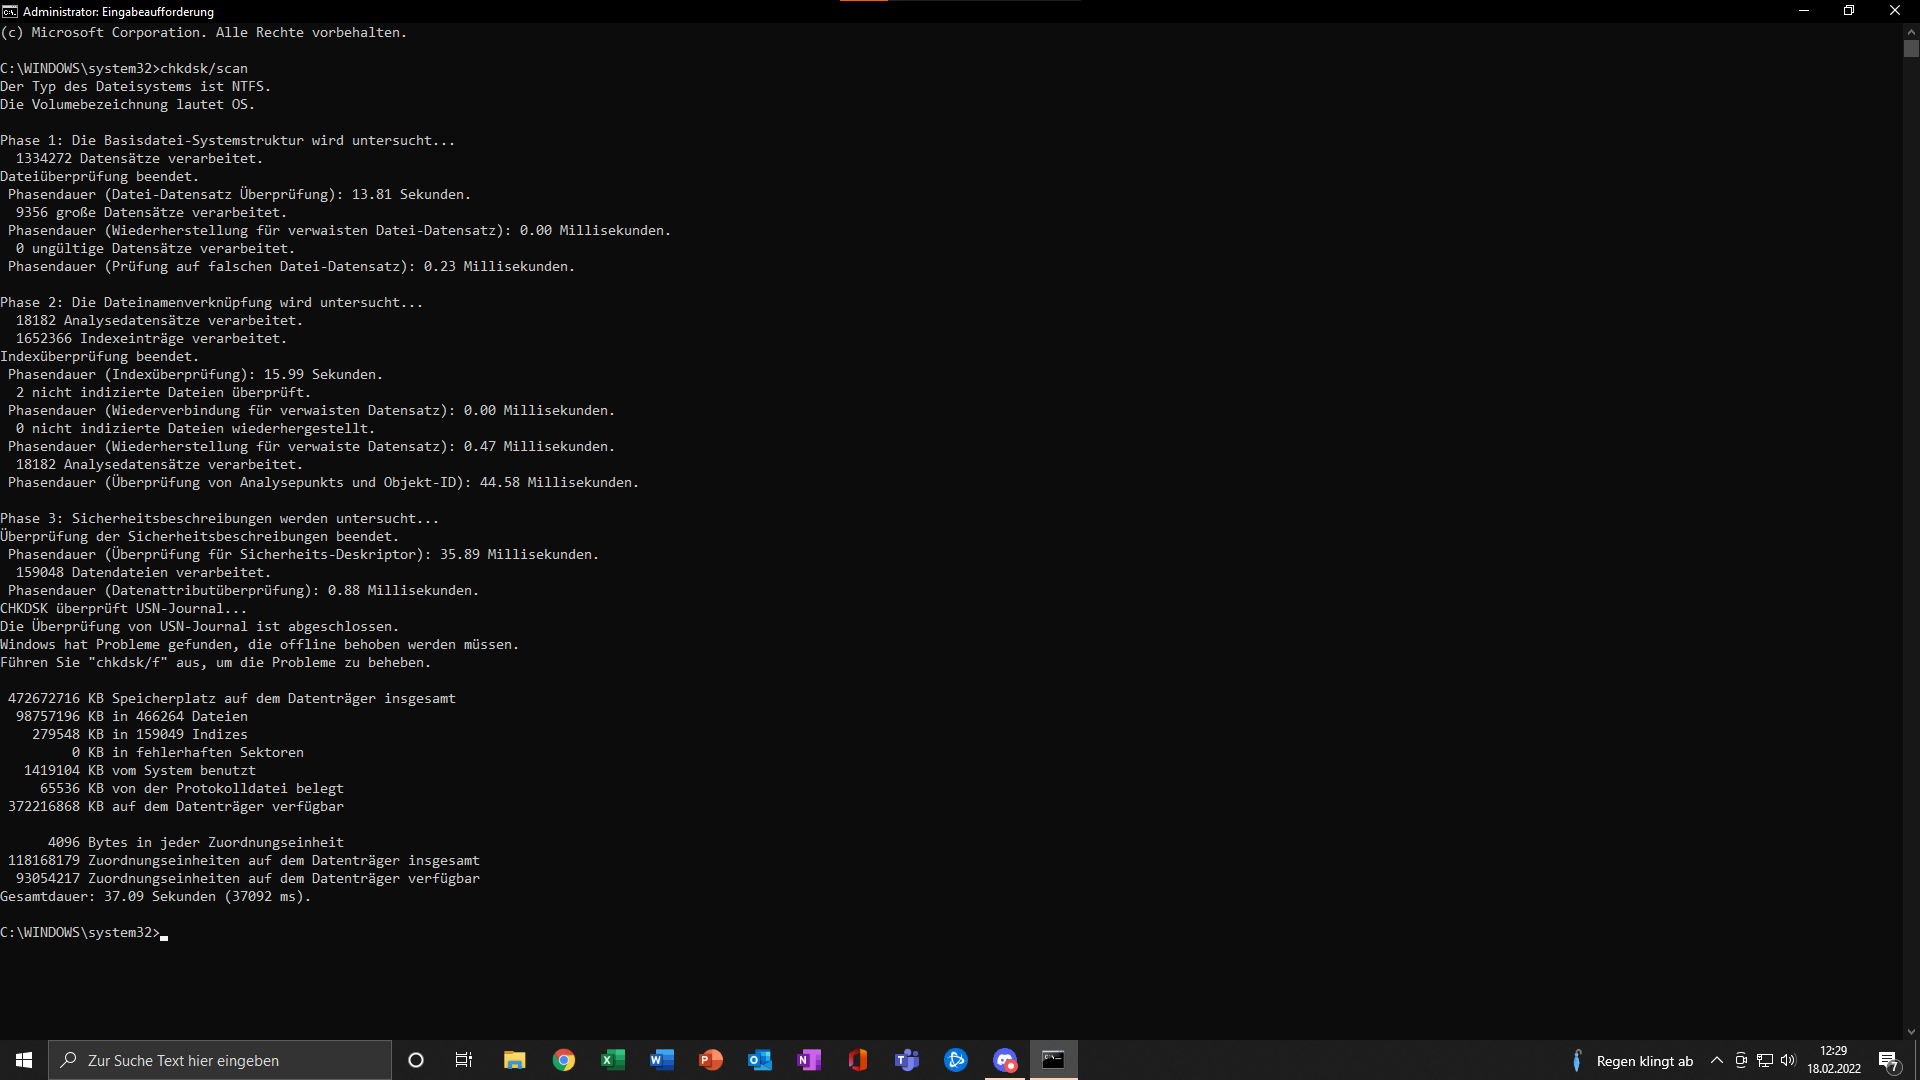This screenshot has width=1920, height=1080.
Task: Open Outlook from the taskbar
Action: (x=760, y=1060)
